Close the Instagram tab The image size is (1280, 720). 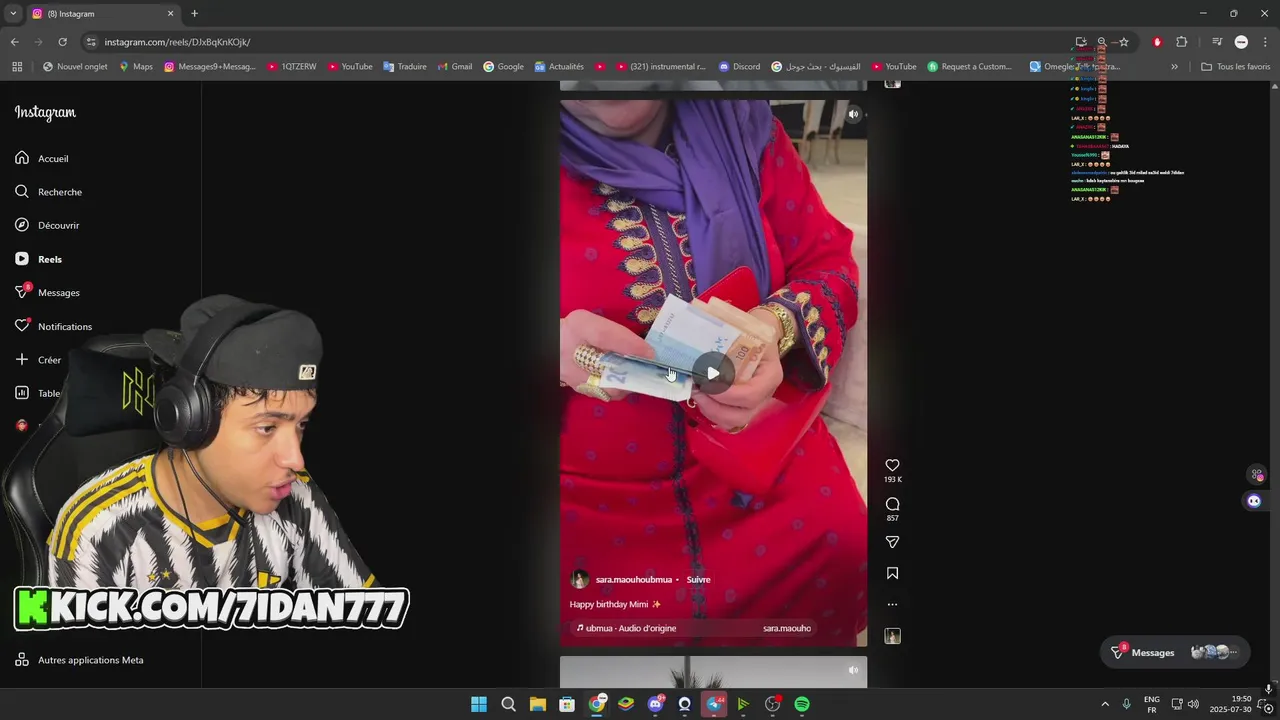coord(170,14)
